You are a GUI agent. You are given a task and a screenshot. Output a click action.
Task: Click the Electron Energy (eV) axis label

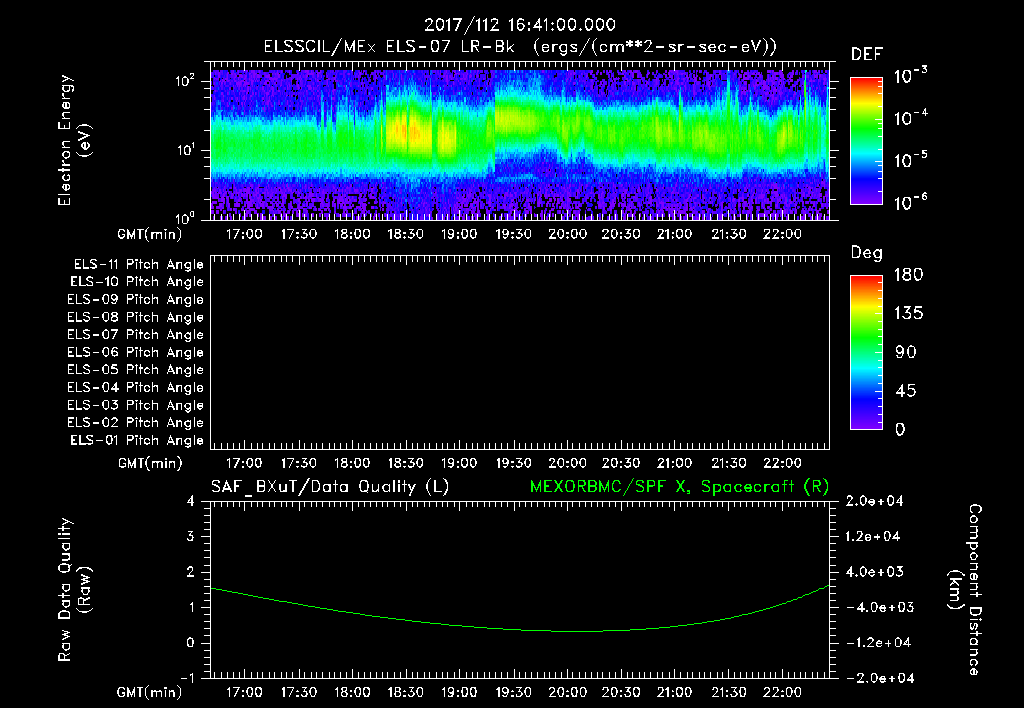click(74, 140)
